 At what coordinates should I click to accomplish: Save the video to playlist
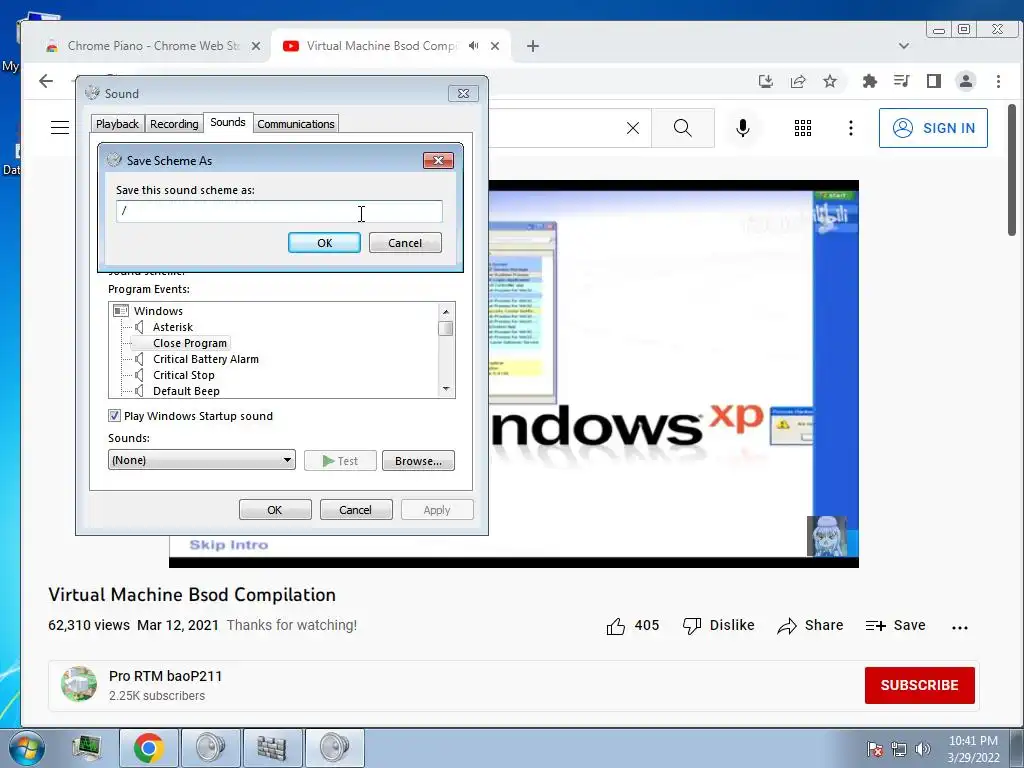[895, 626]
